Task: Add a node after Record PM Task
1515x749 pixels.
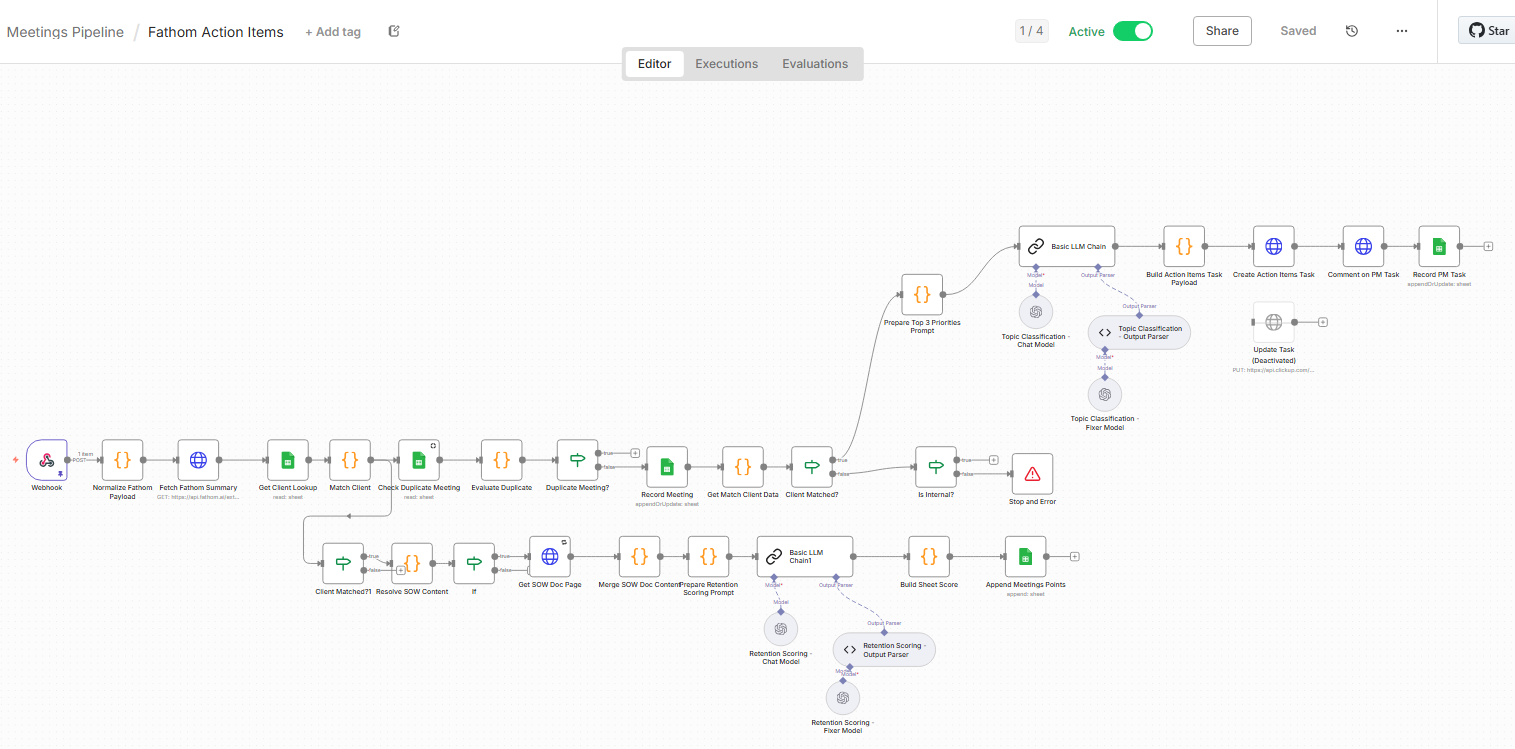Action: tap(1488, 246)
